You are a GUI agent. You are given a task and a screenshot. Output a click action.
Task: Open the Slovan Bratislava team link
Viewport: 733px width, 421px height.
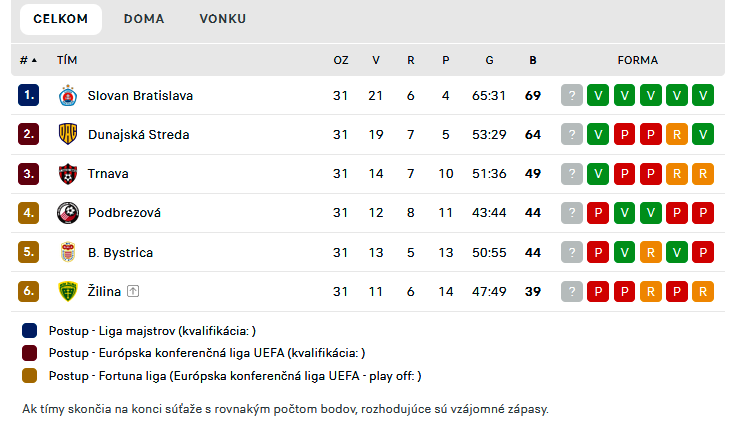140,96
